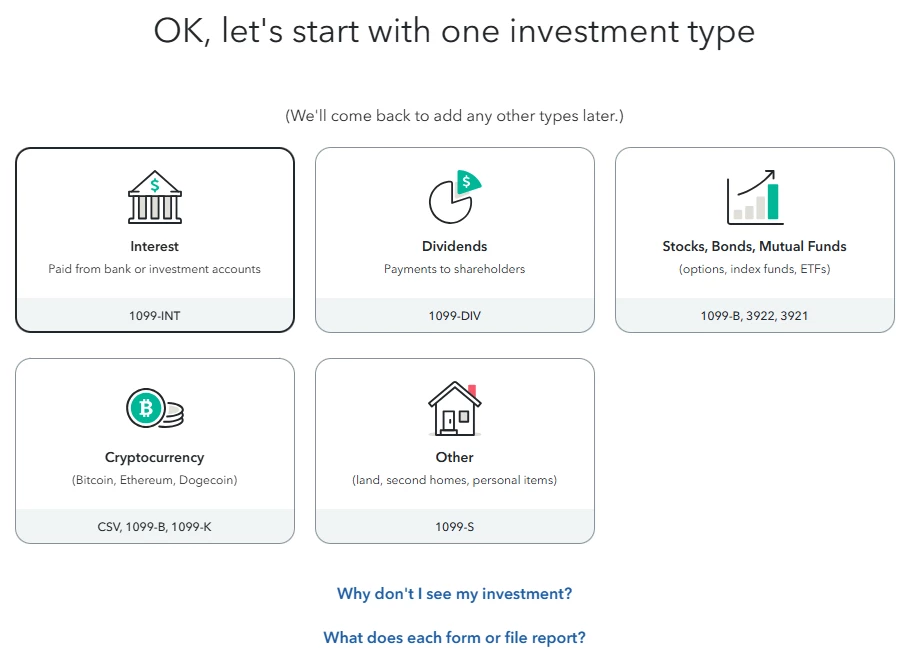Click the Bitcoin coin Cryptocurrency icon

154,408
